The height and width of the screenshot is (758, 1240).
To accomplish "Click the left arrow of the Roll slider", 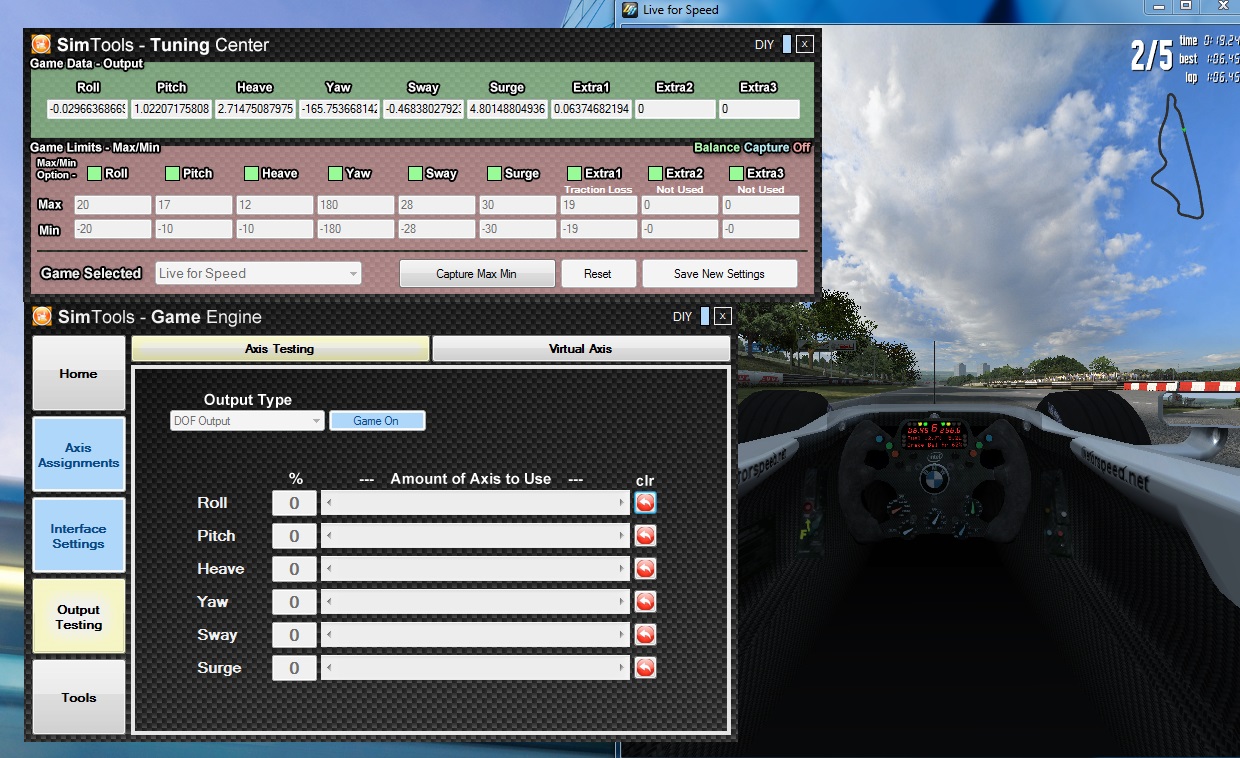I will [x=329, y=503].
